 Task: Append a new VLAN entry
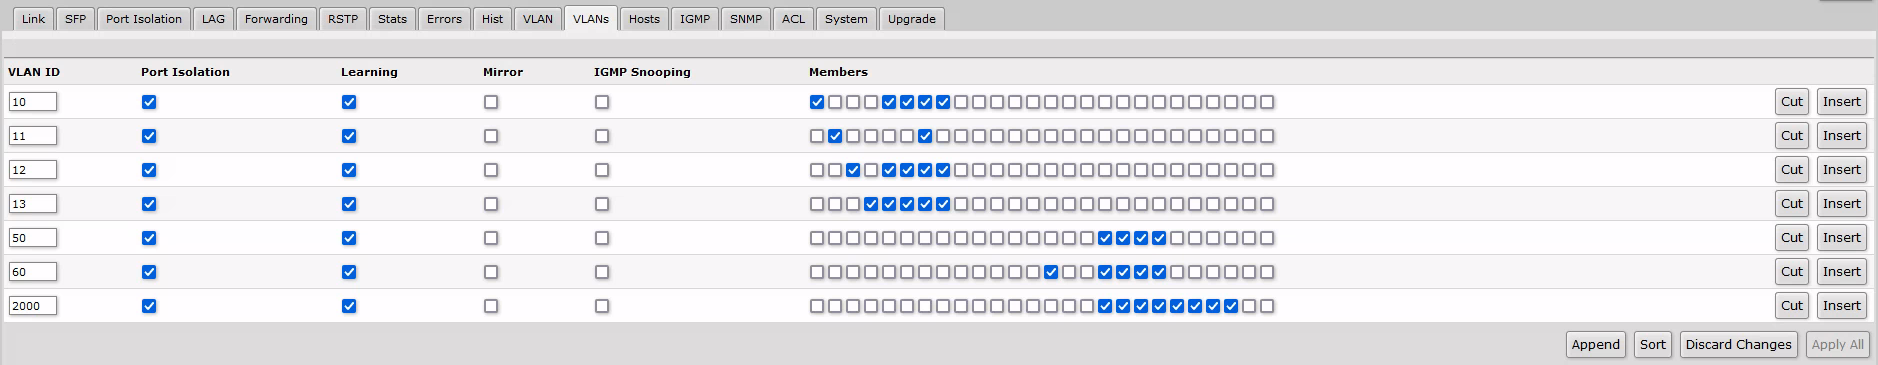pos(1596,345)
